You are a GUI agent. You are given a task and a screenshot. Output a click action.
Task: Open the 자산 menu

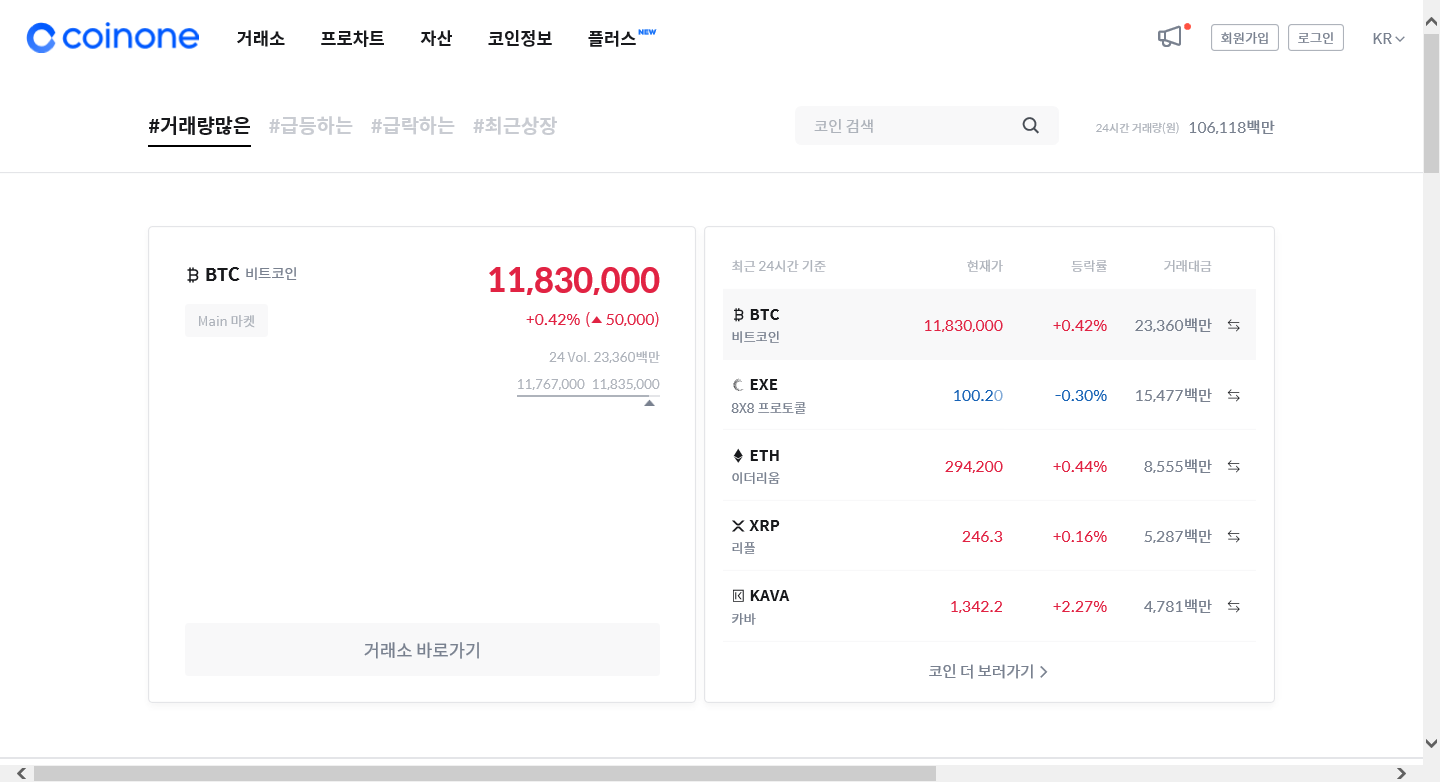coord(436,38)
